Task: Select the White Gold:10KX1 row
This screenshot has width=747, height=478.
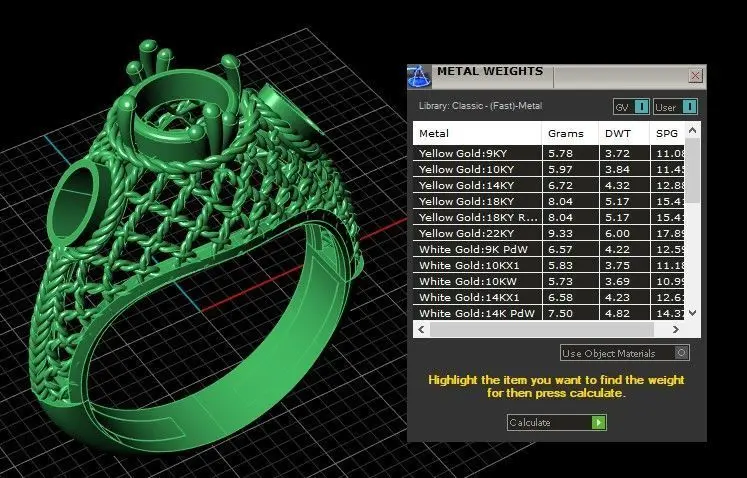Action: tap(549, 265)
